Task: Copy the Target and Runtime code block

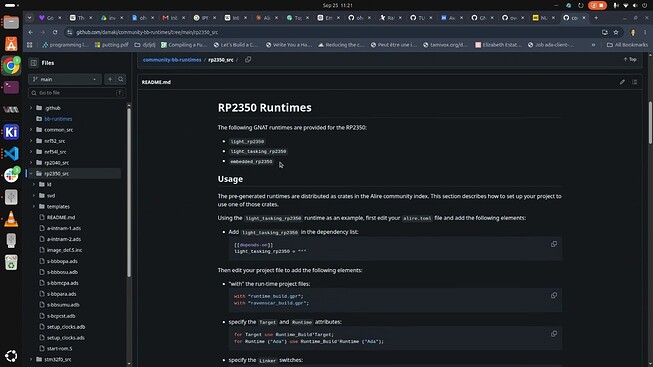Action: [554, 334]
